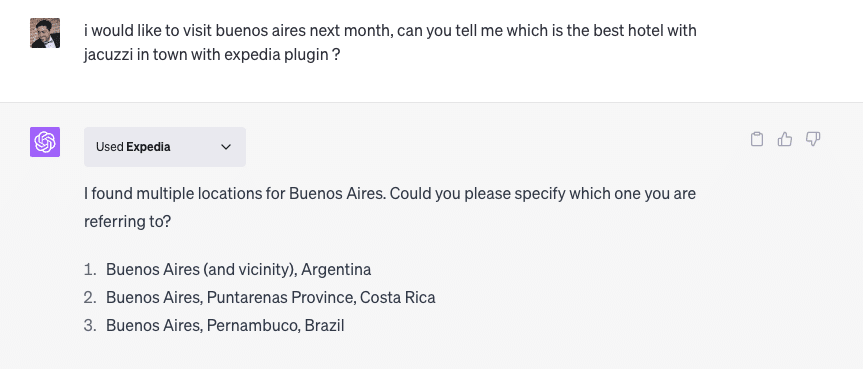This screenshot has height=369, width=863.
Task: Expand the Used Expedia plugin details
Action: click(165, 147)
